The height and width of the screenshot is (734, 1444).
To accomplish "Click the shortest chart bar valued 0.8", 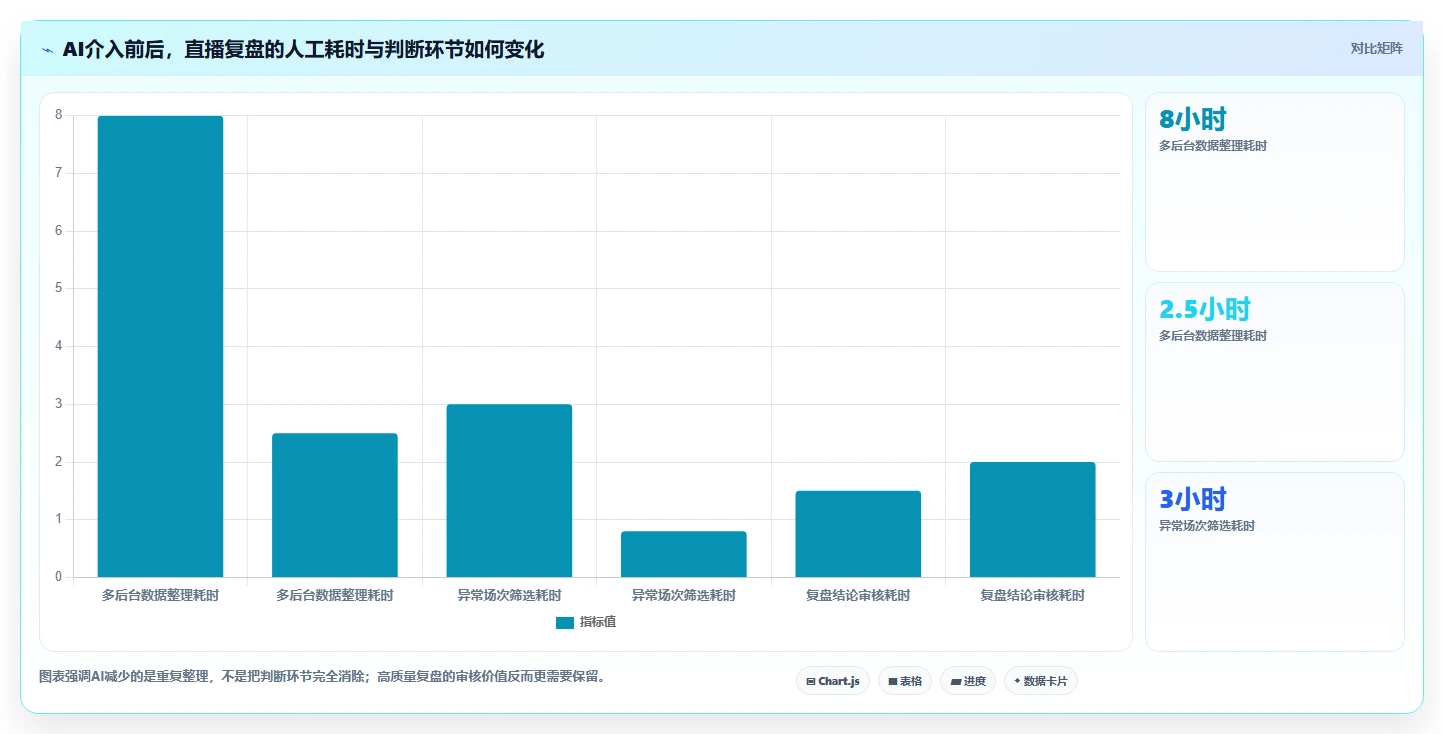I will click(684, 554).
